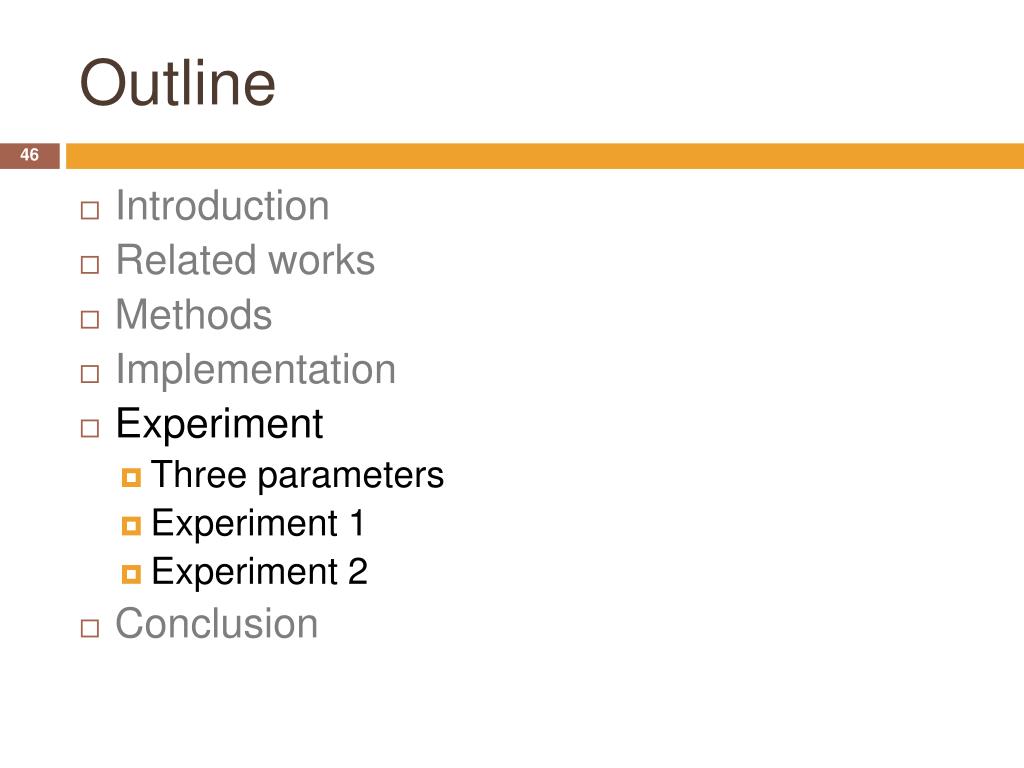Select the Conclusion outline item
Image resolution: width=1024 pixels, height=768 pixels.
(216, 624)
